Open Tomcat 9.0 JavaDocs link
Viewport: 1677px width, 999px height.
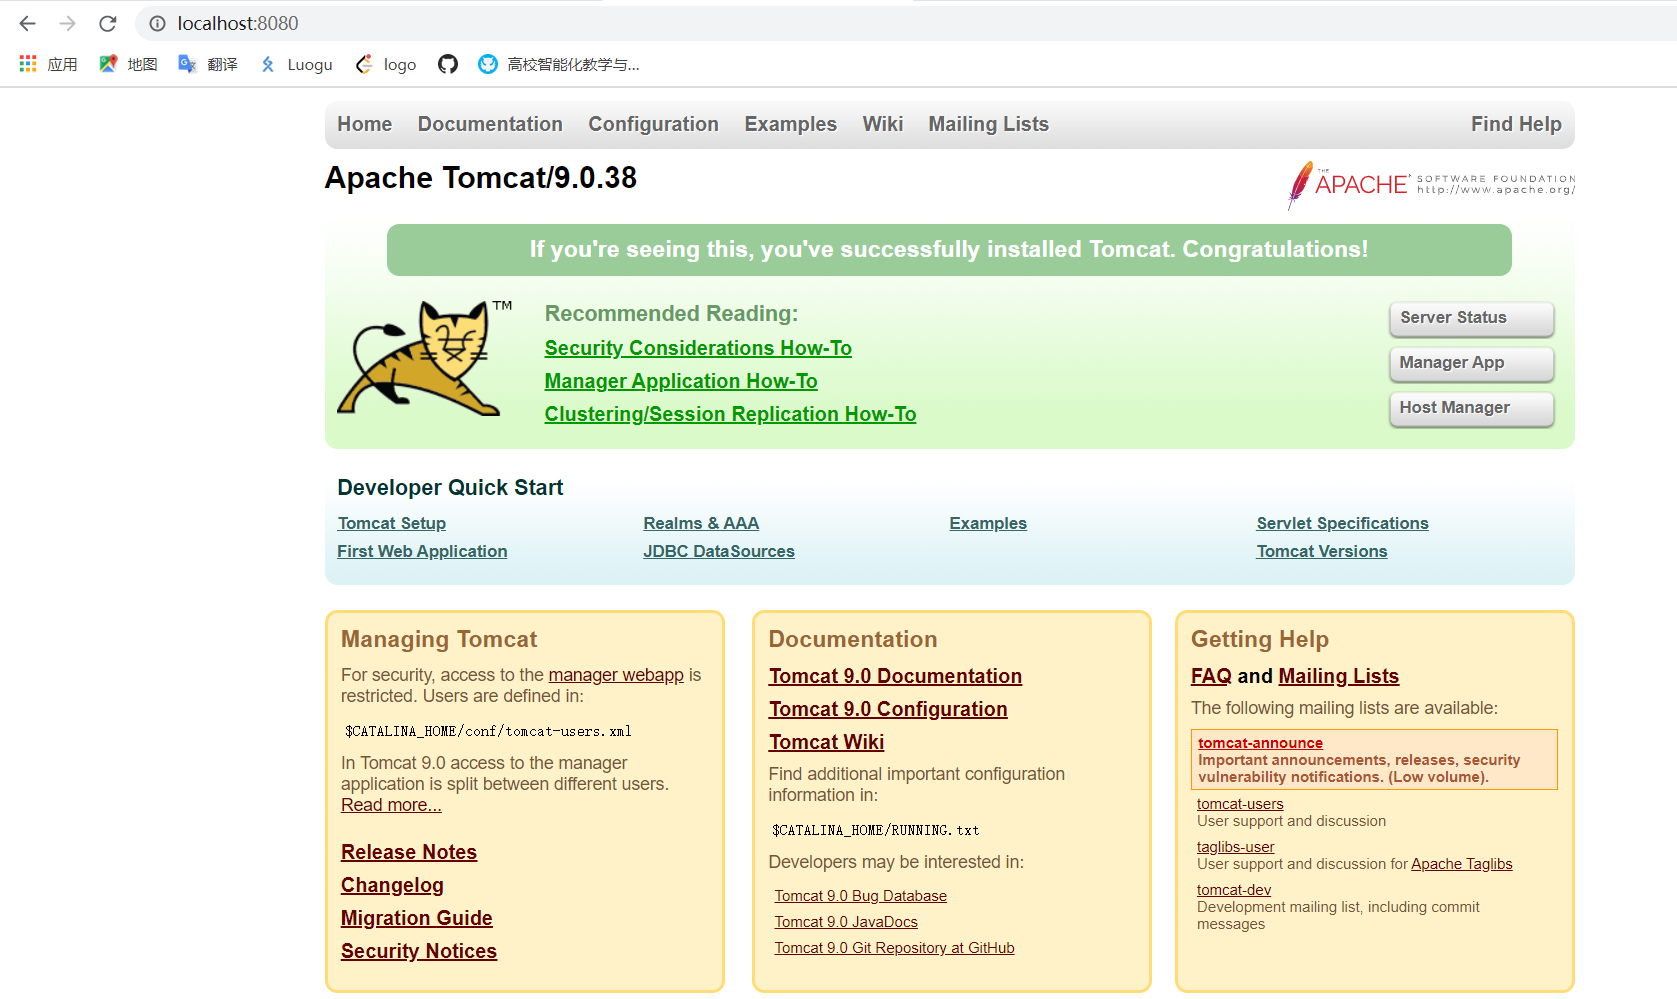846,922
